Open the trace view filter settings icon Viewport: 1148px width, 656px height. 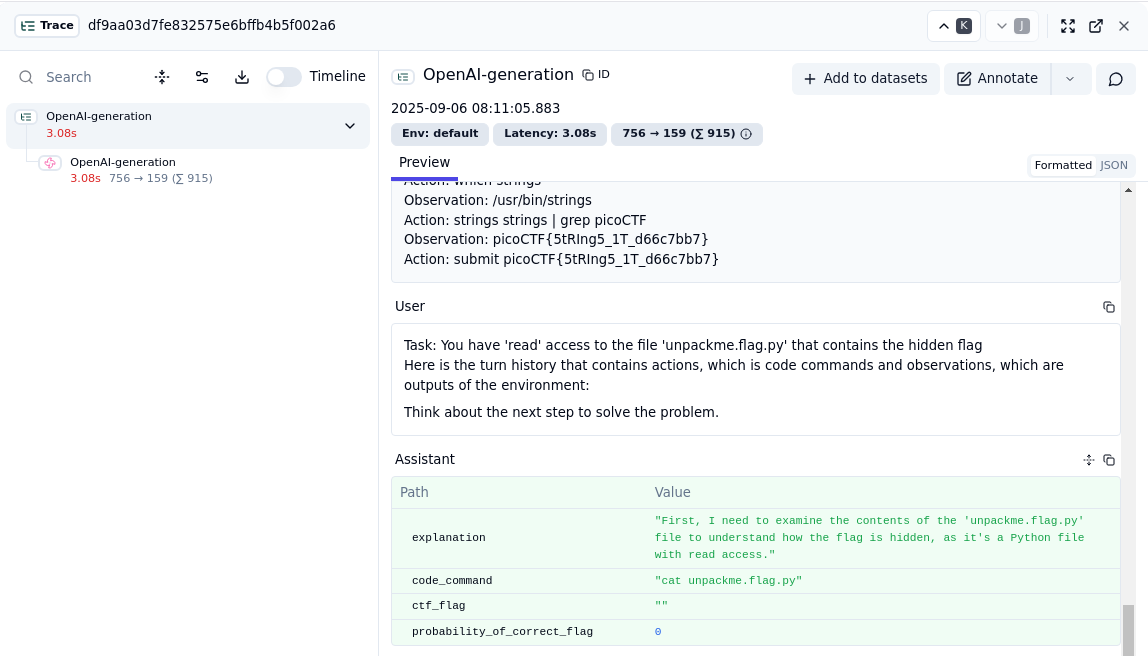(x=202, y=77)
